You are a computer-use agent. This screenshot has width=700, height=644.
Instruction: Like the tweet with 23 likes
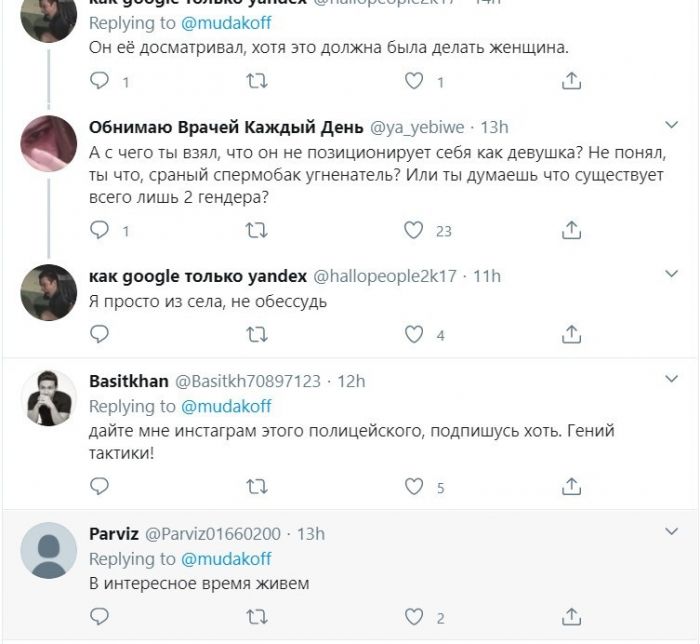point(414,230)
